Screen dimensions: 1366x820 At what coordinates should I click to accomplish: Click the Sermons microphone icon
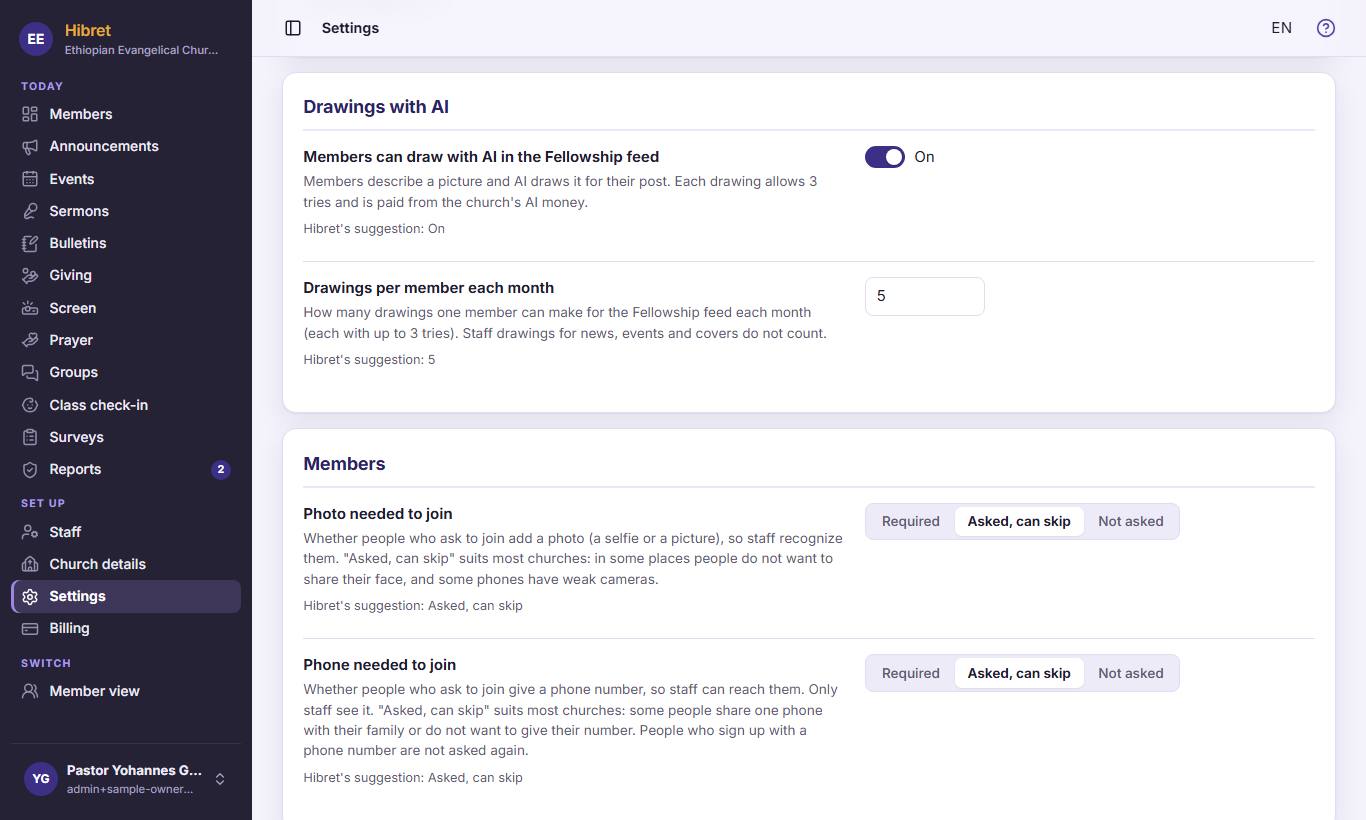pyautogui.click(x=30, y=211)
